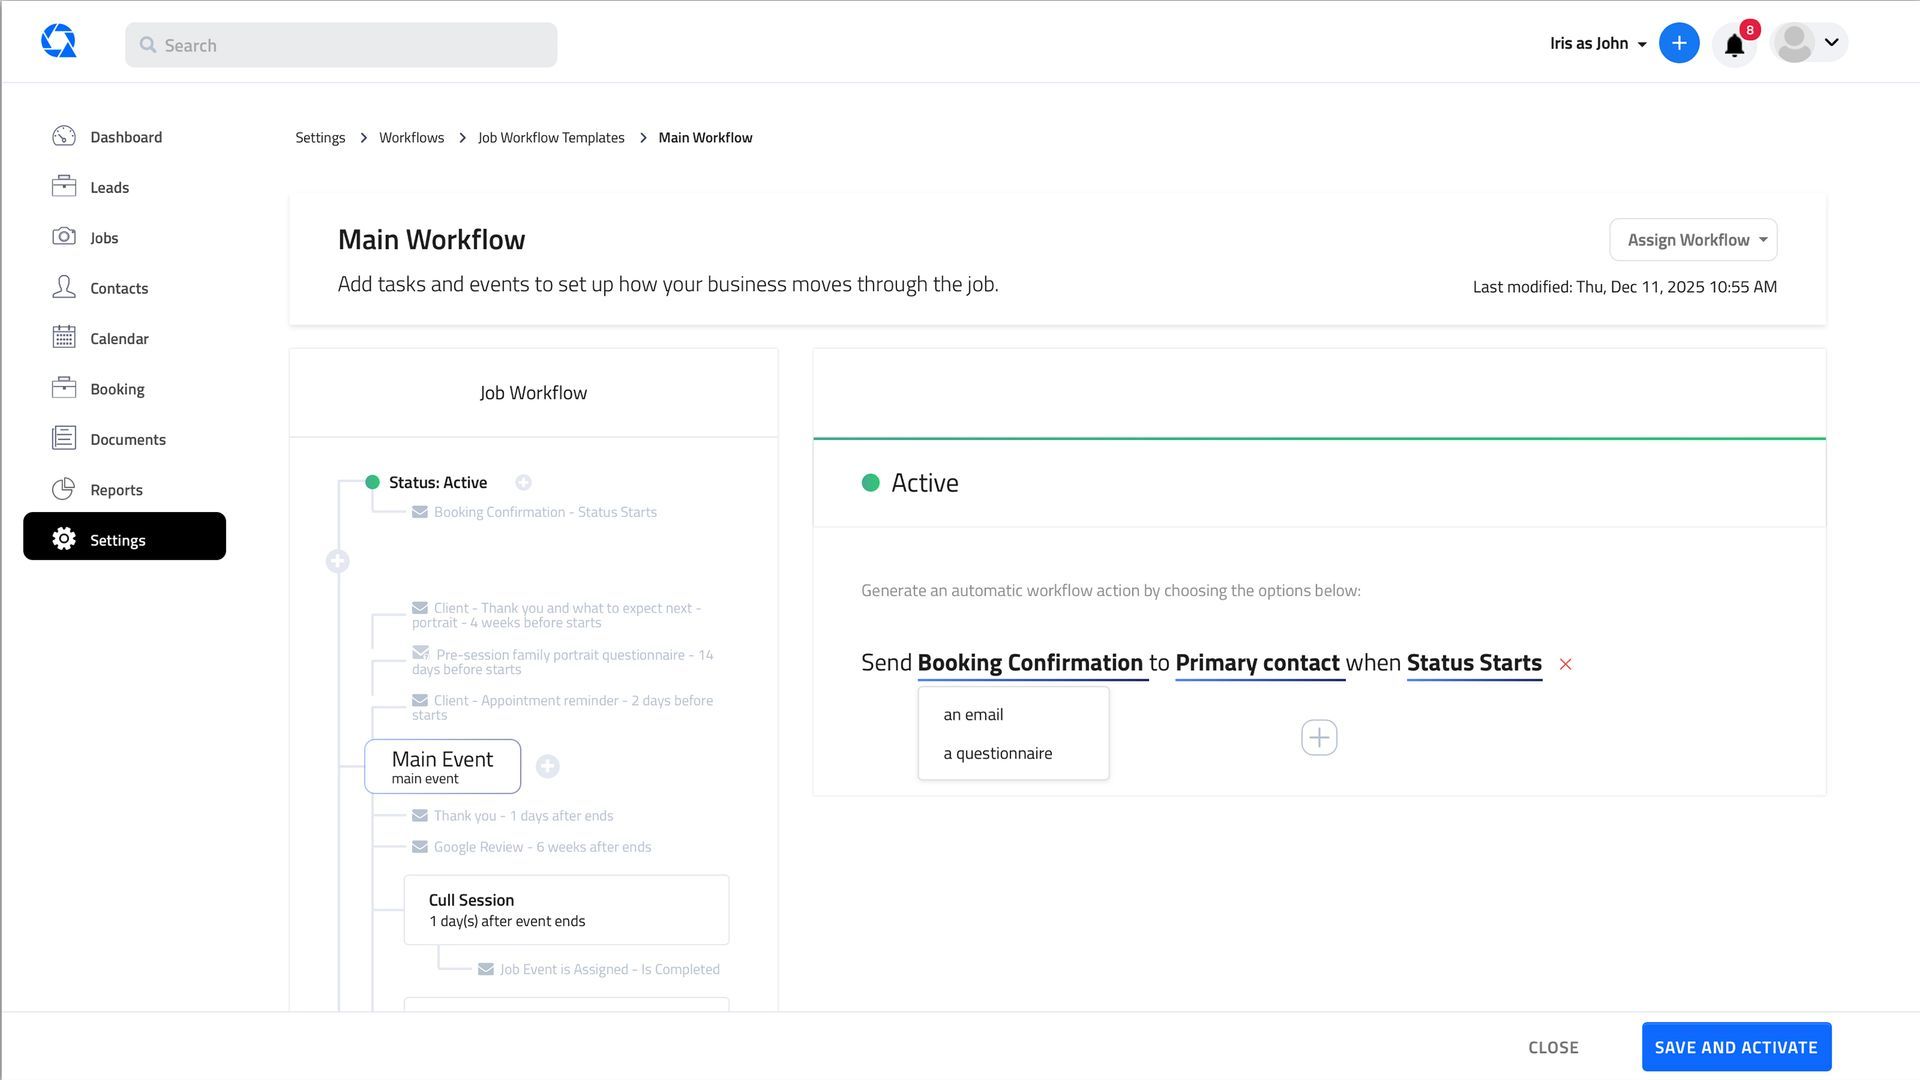Screen dimensions: 1920x1080
Task: Open notifications via the bell icon
Action: pos(1734,44)
